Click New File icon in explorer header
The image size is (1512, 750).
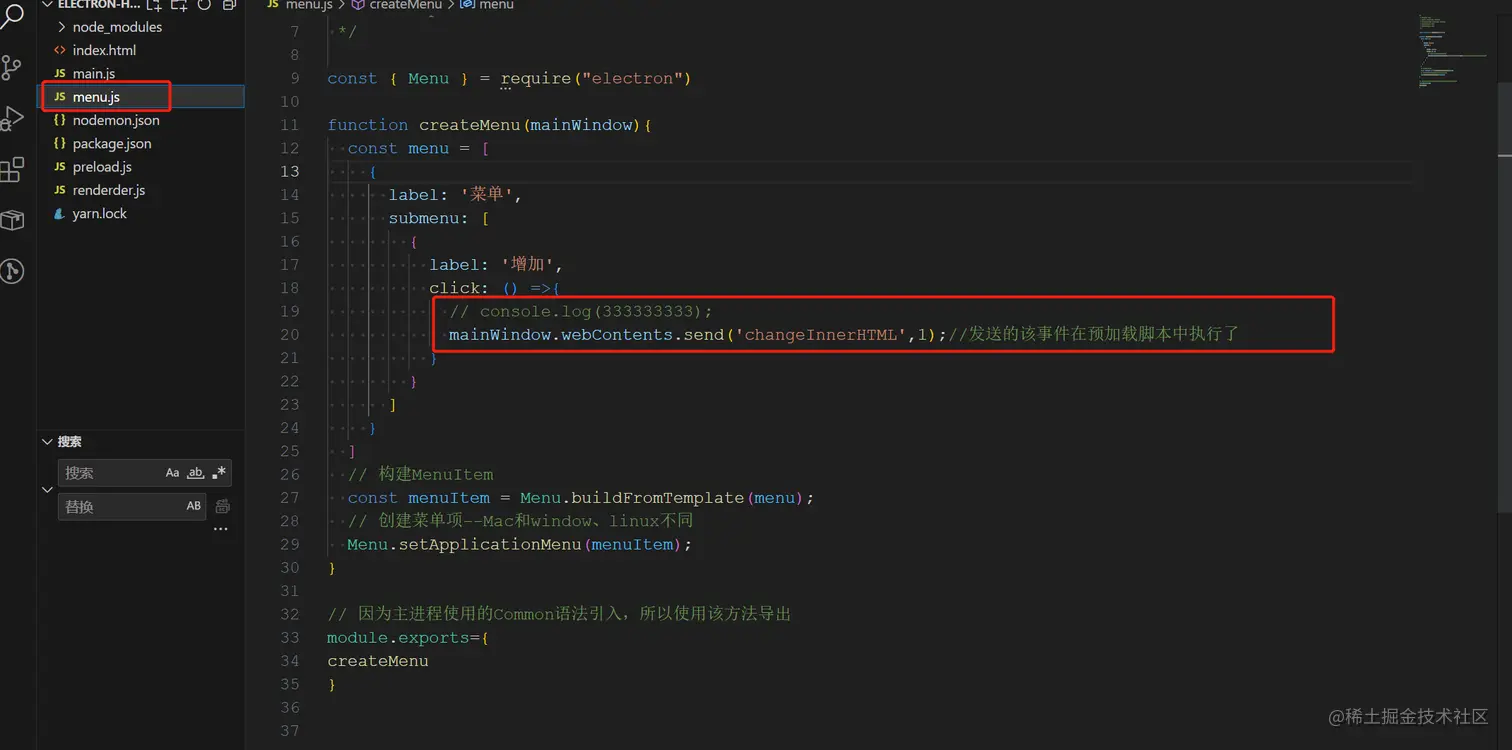[154, 5]
